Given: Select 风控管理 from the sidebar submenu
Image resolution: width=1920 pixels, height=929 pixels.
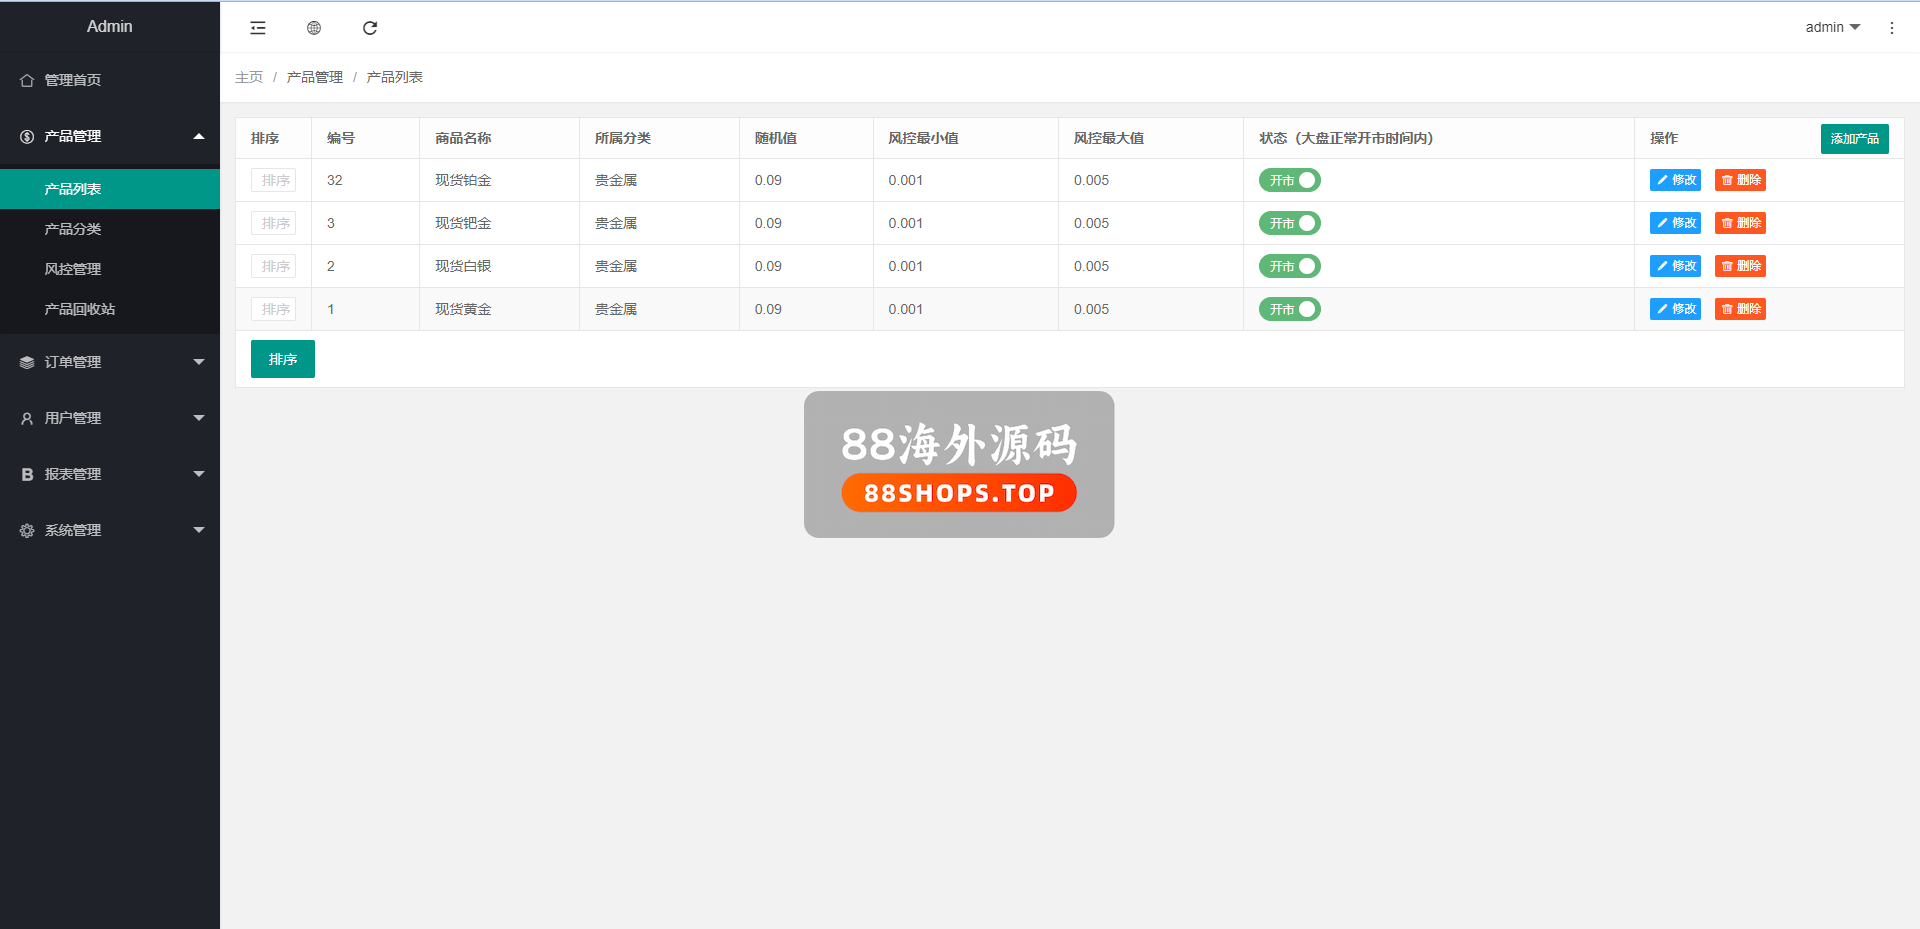Looking at the screenshot, I should [x=73, y=269].
